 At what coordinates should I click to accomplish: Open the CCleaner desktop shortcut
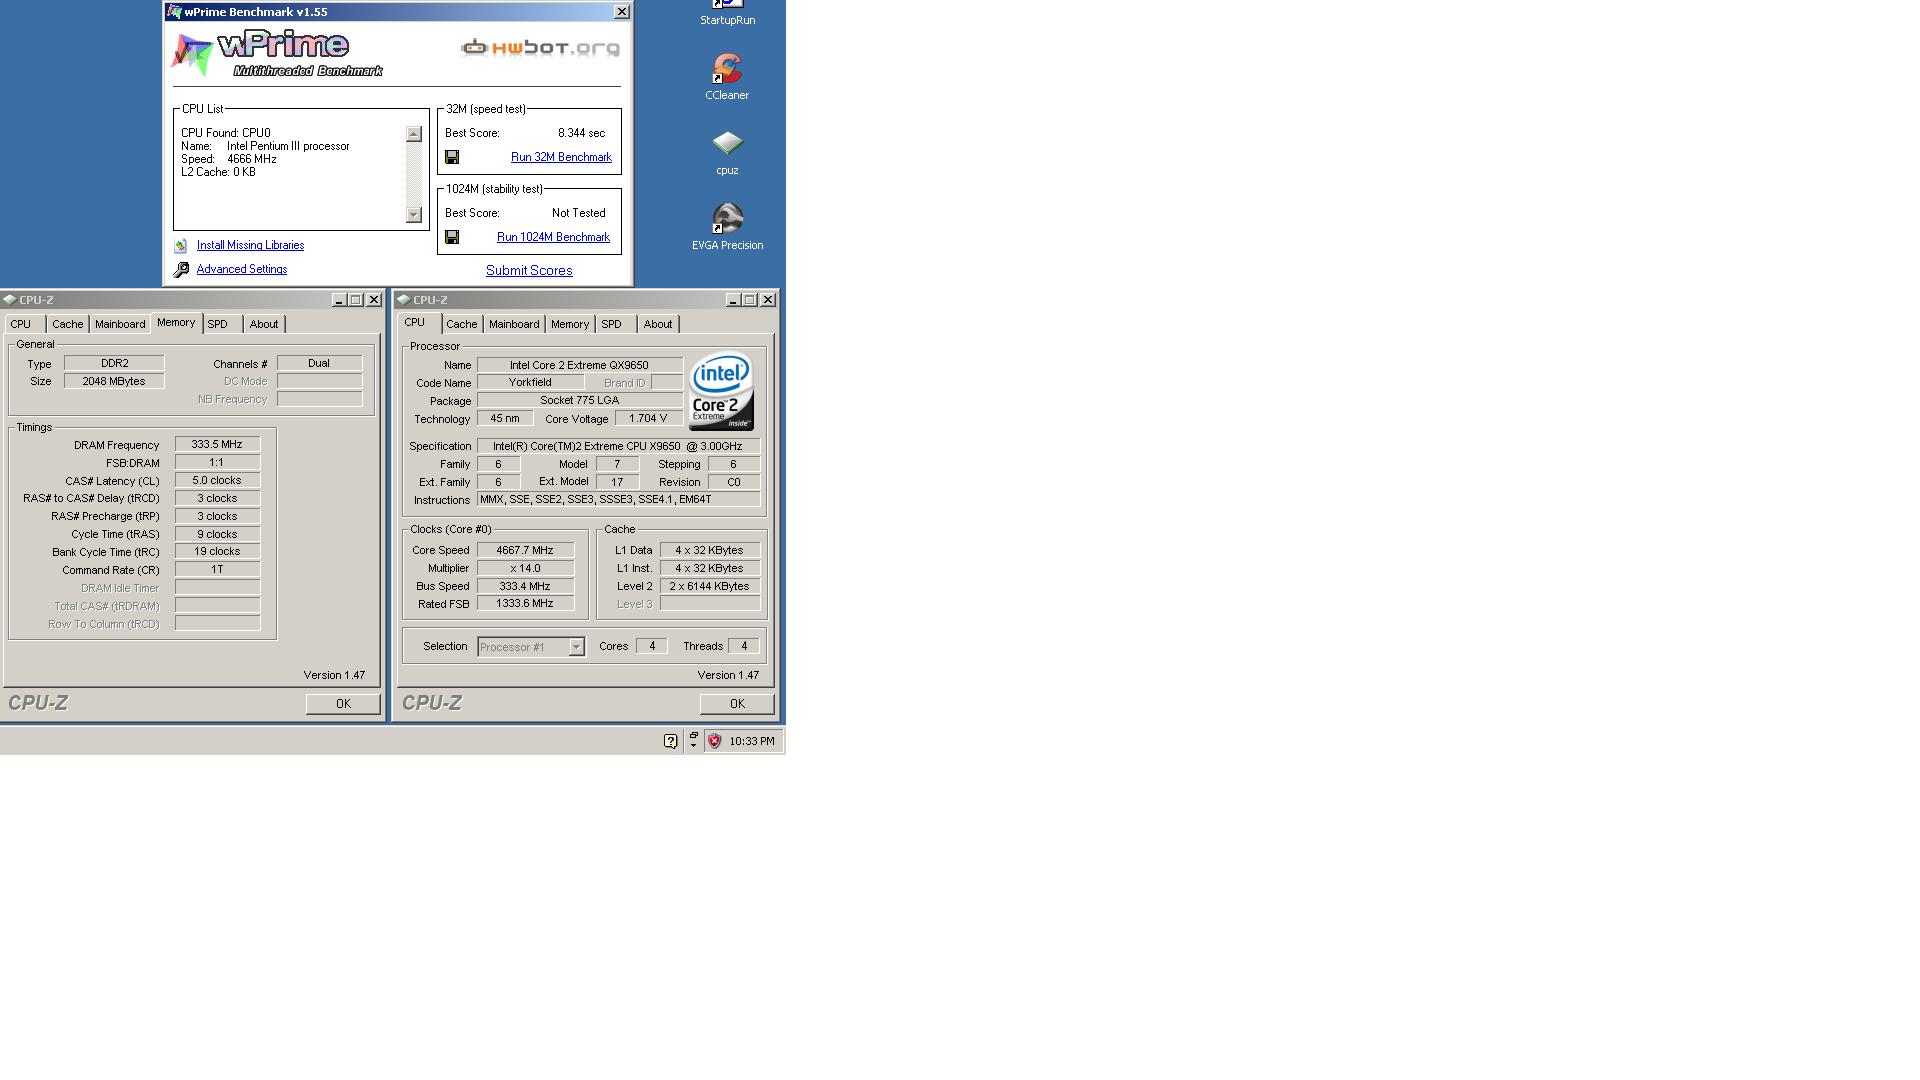[x=727, y=78]
